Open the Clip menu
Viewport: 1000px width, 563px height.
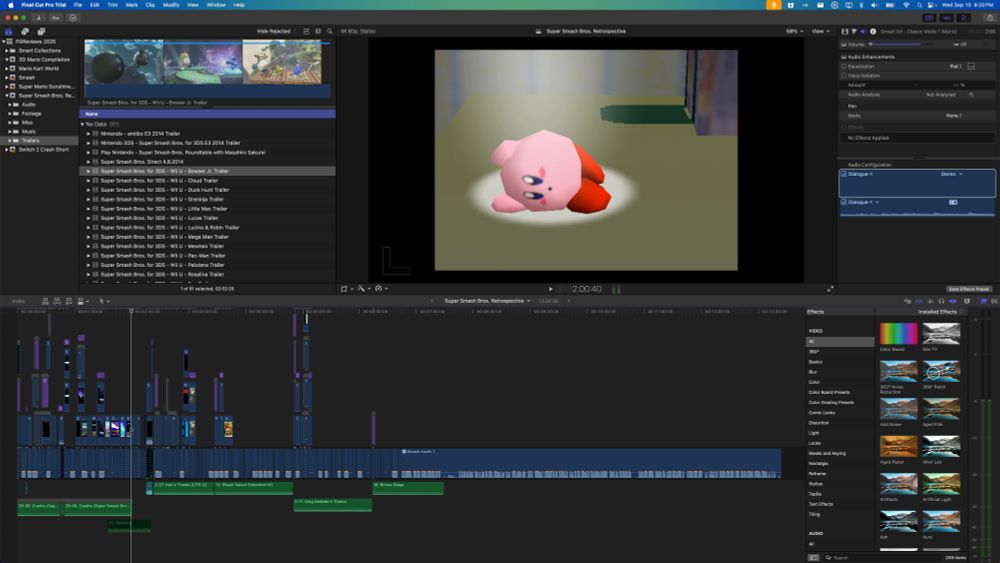(150, 5)
